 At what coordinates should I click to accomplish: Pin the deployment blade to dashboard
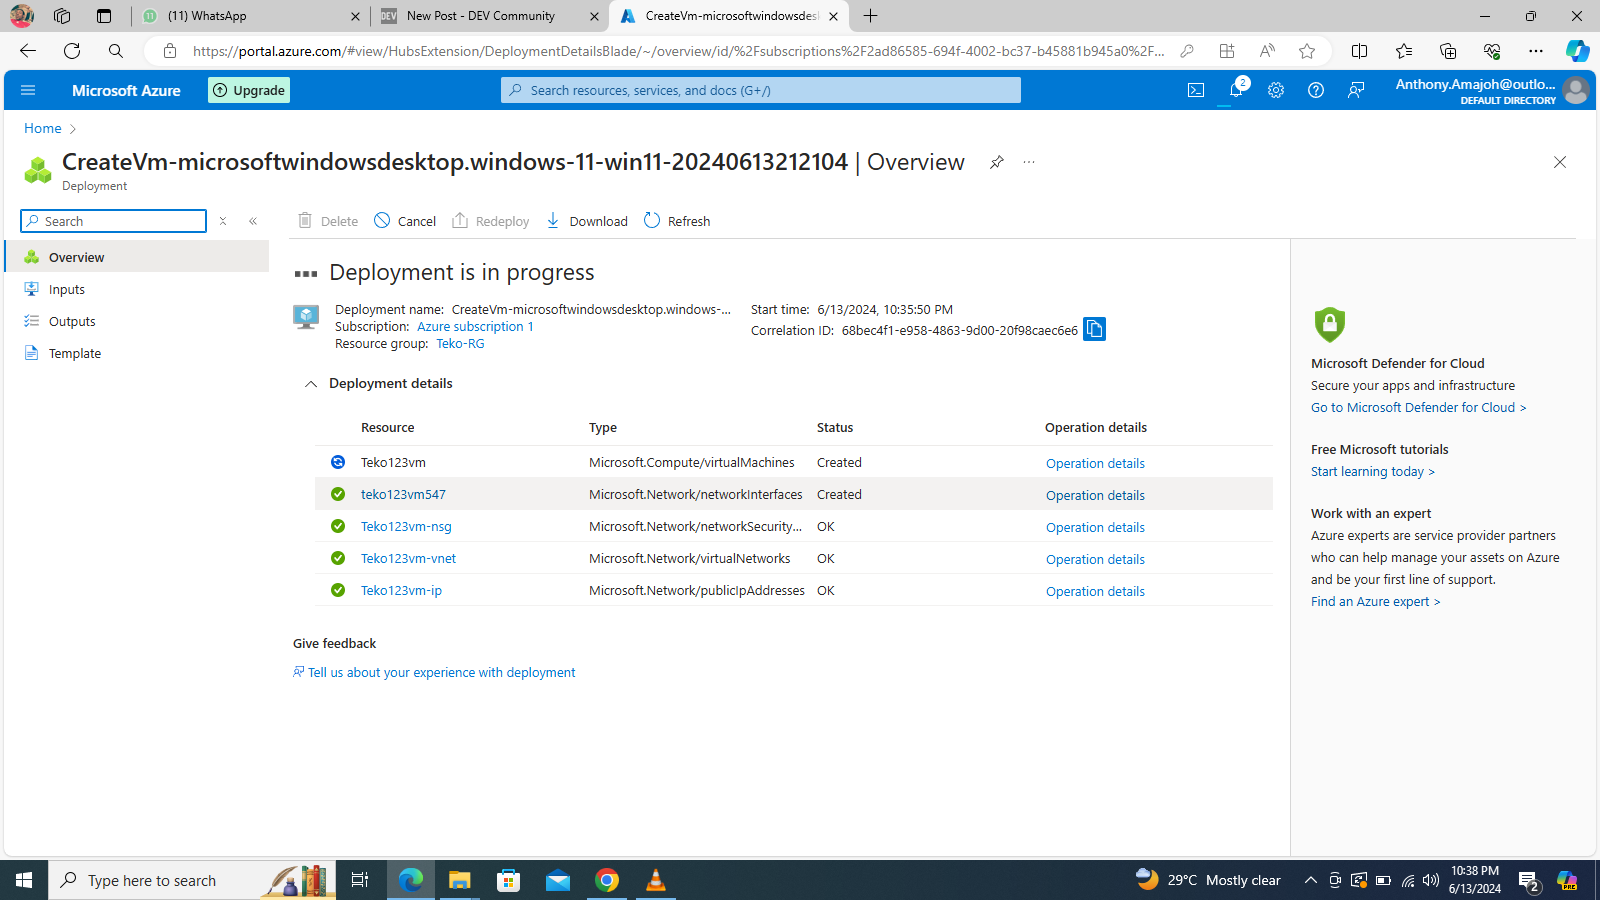click(x=997, y=162)
